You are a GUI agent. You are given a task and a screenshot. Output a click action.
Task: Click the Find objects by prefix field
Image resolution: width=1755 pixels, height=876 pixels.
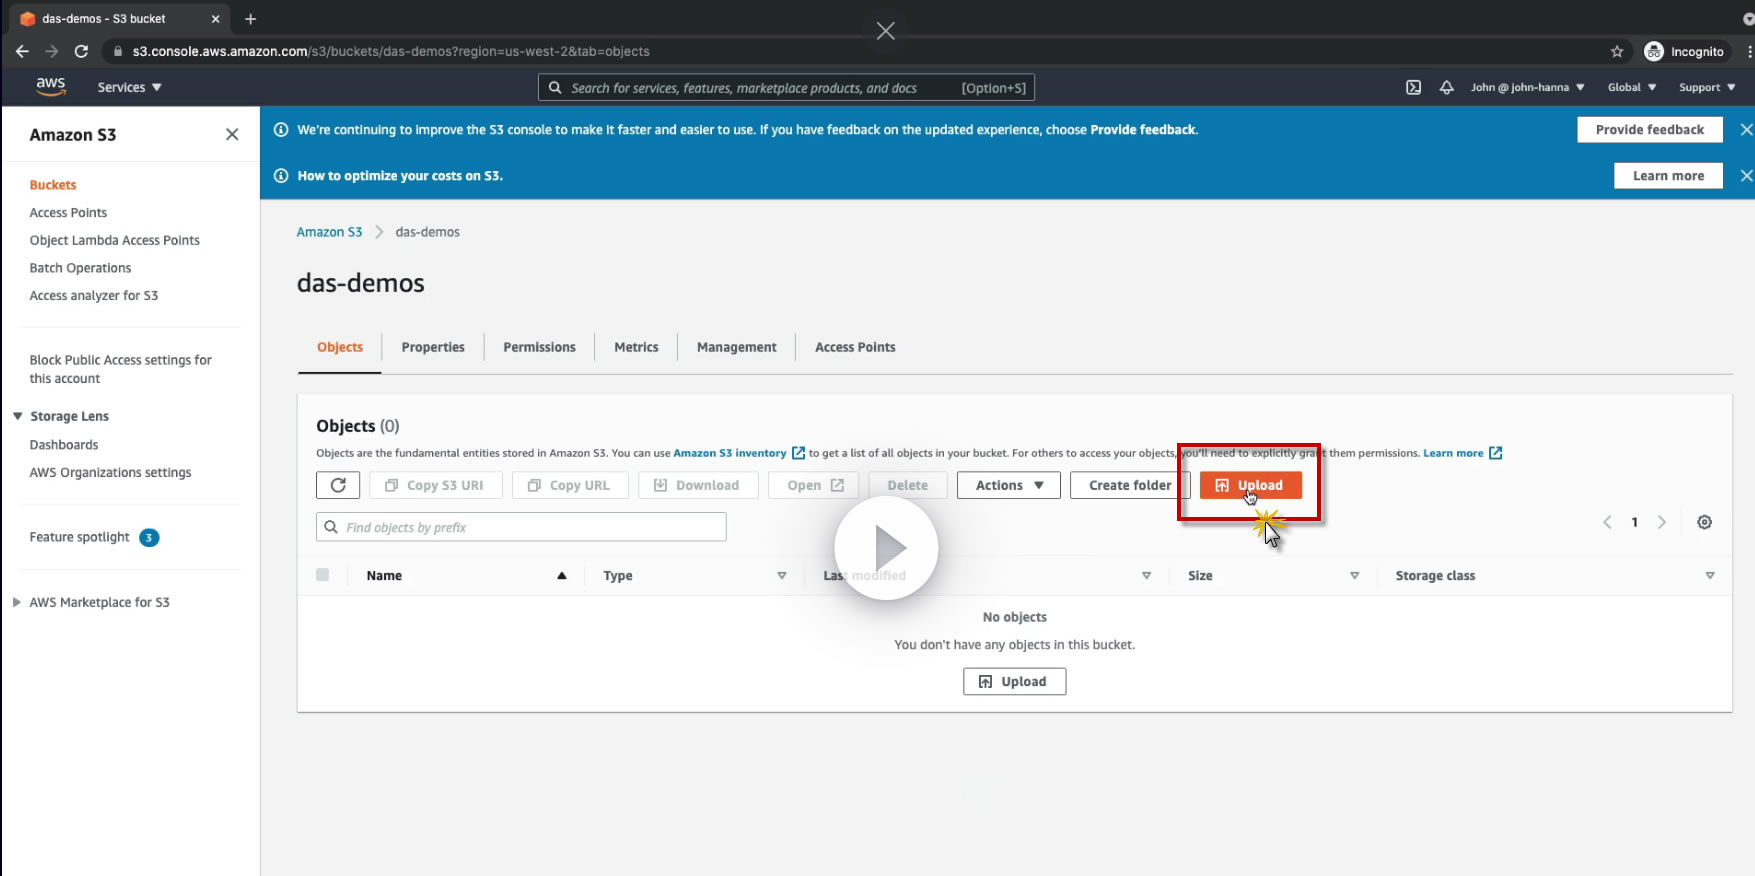[521, 527]
